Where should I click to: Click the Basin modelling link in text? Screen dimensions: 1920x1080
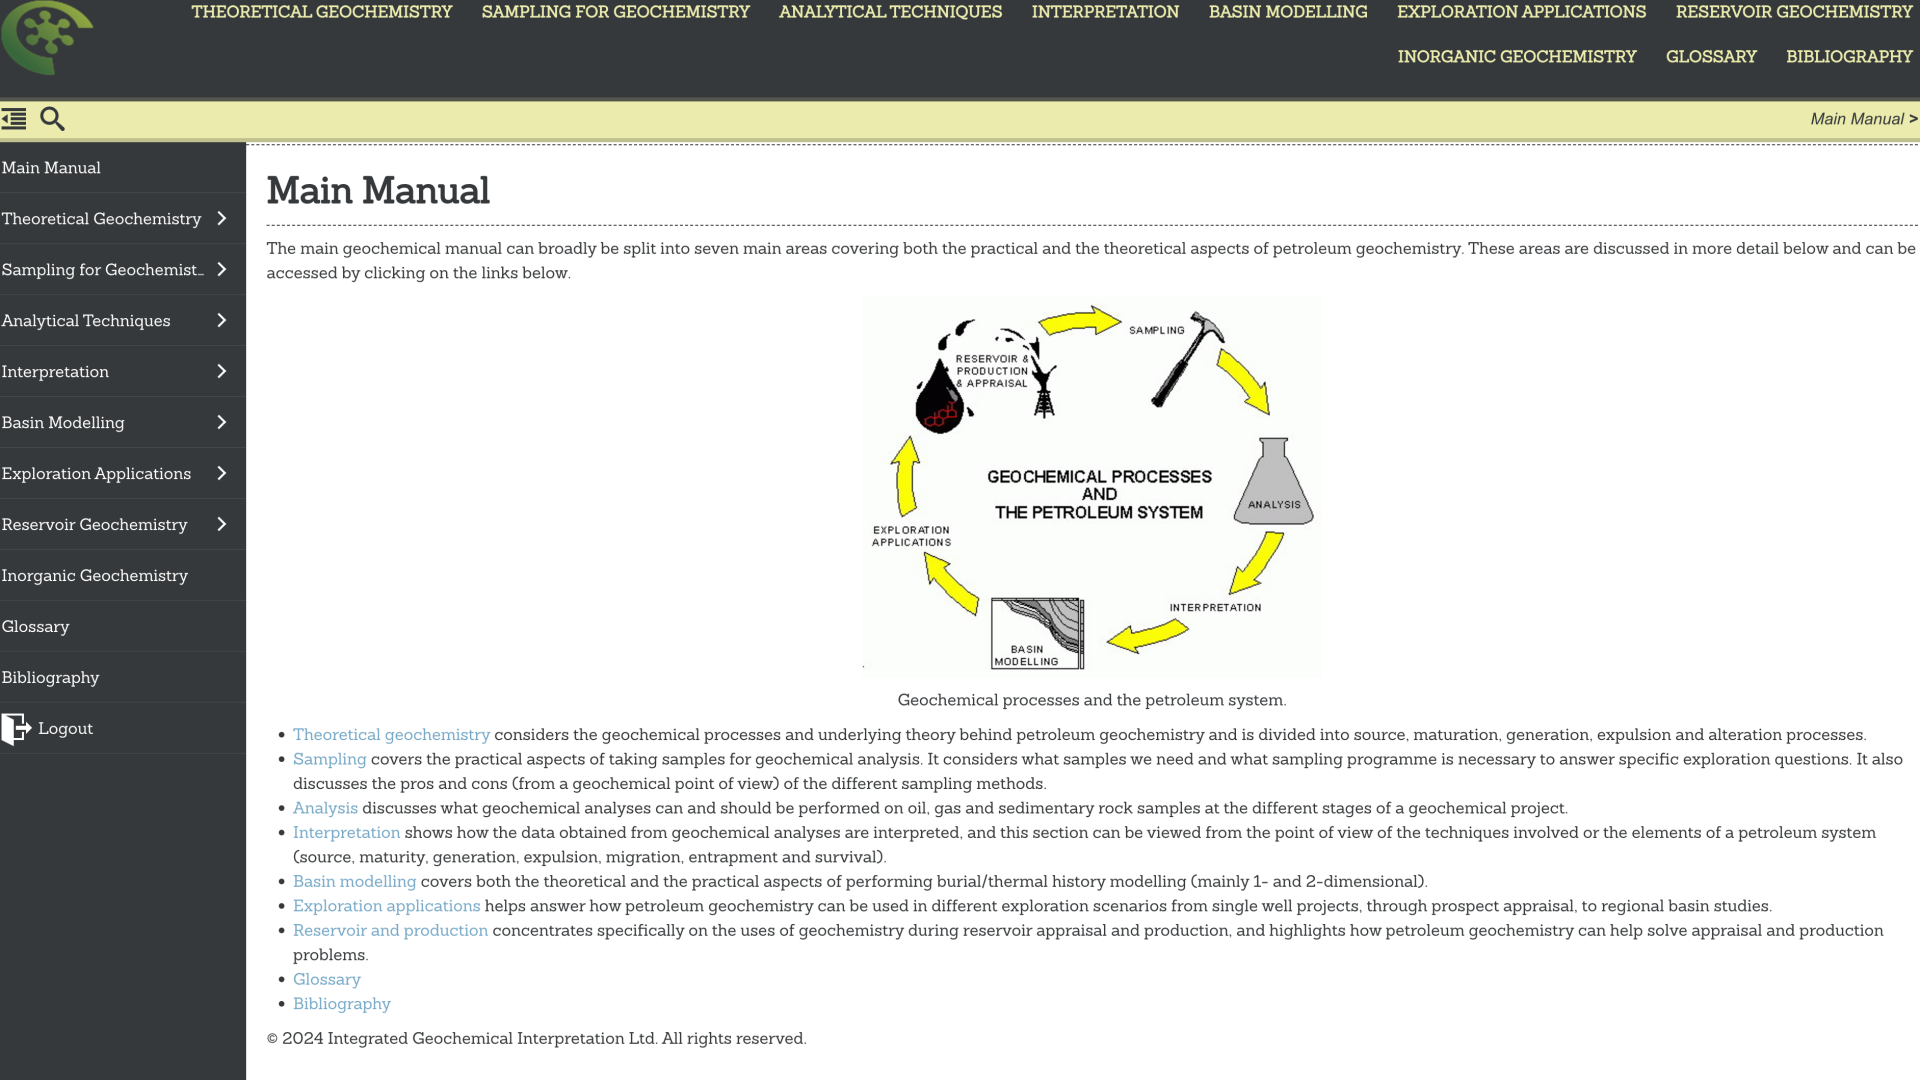tap(355, 881)
